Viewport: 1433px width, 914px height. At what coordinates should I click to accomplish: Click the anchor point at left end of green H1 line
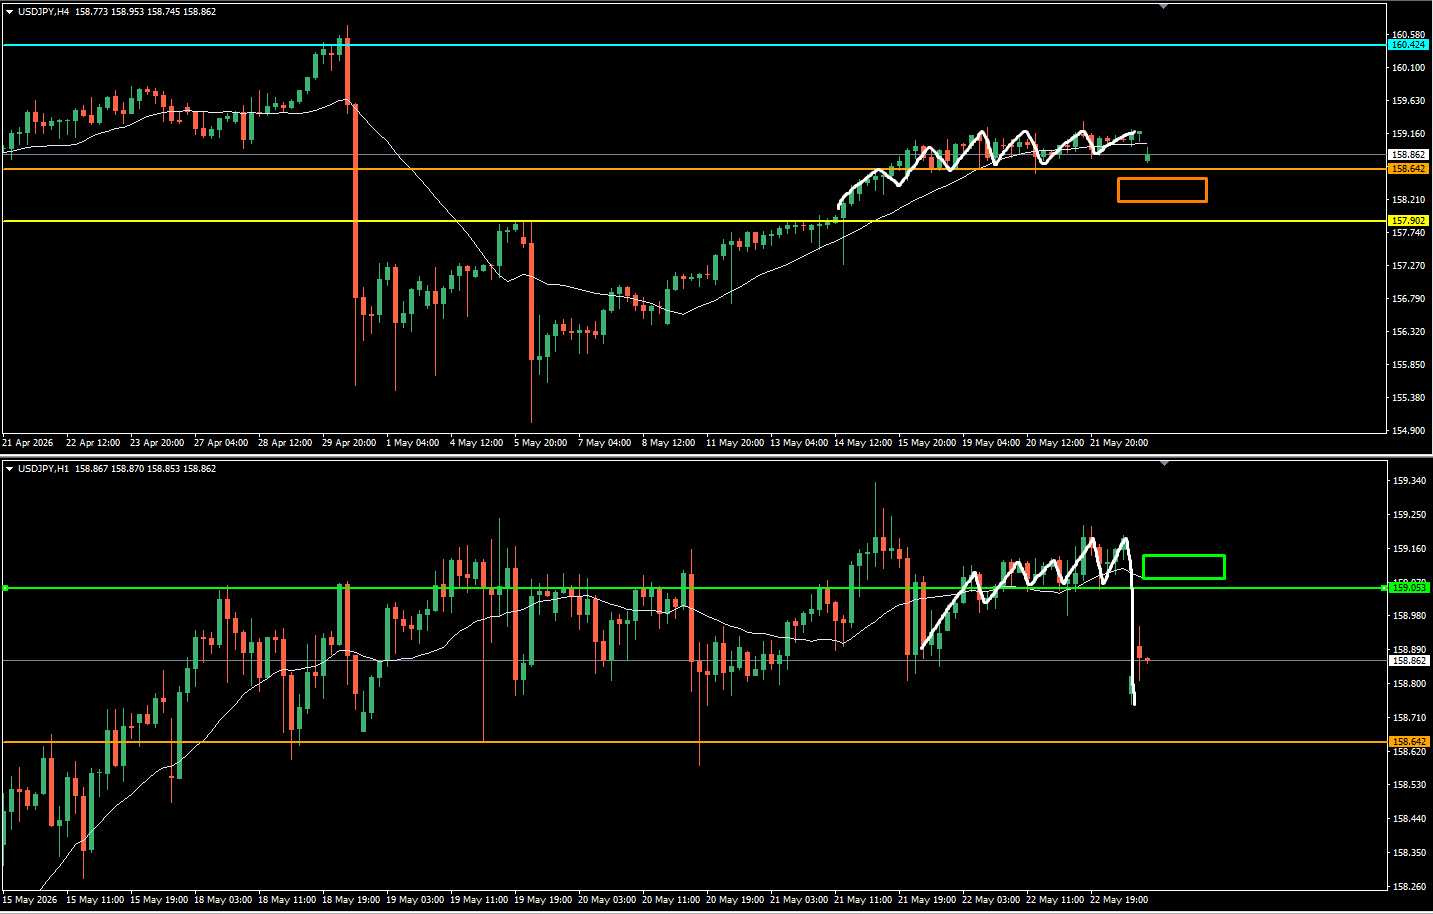coord(5,588)
